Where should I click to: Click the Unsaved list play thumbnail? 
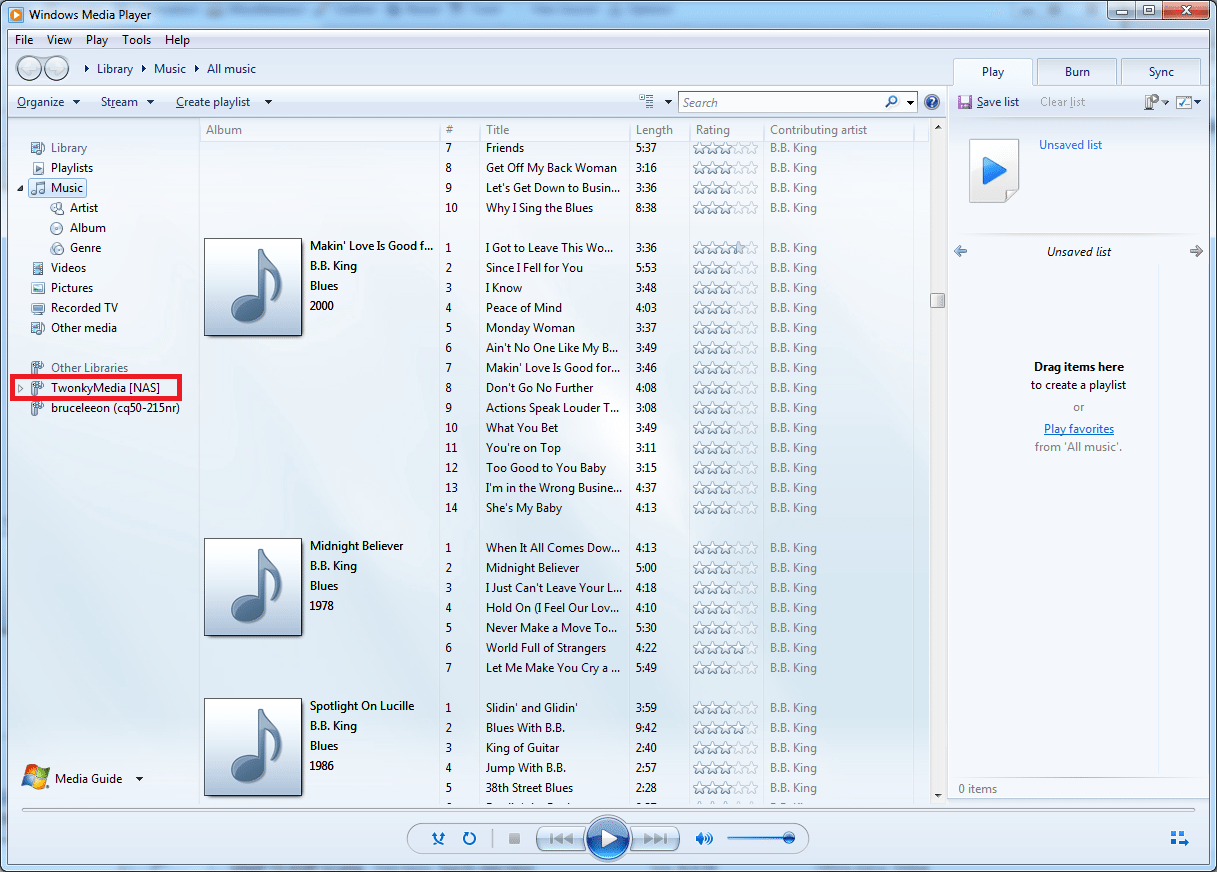pos(993,171)
